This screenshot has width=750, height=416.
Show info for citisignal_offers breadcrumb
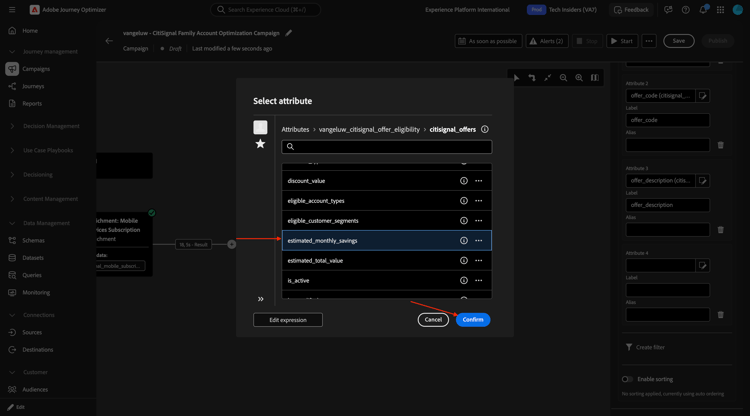pyautogui.click(x=485, y=130)
